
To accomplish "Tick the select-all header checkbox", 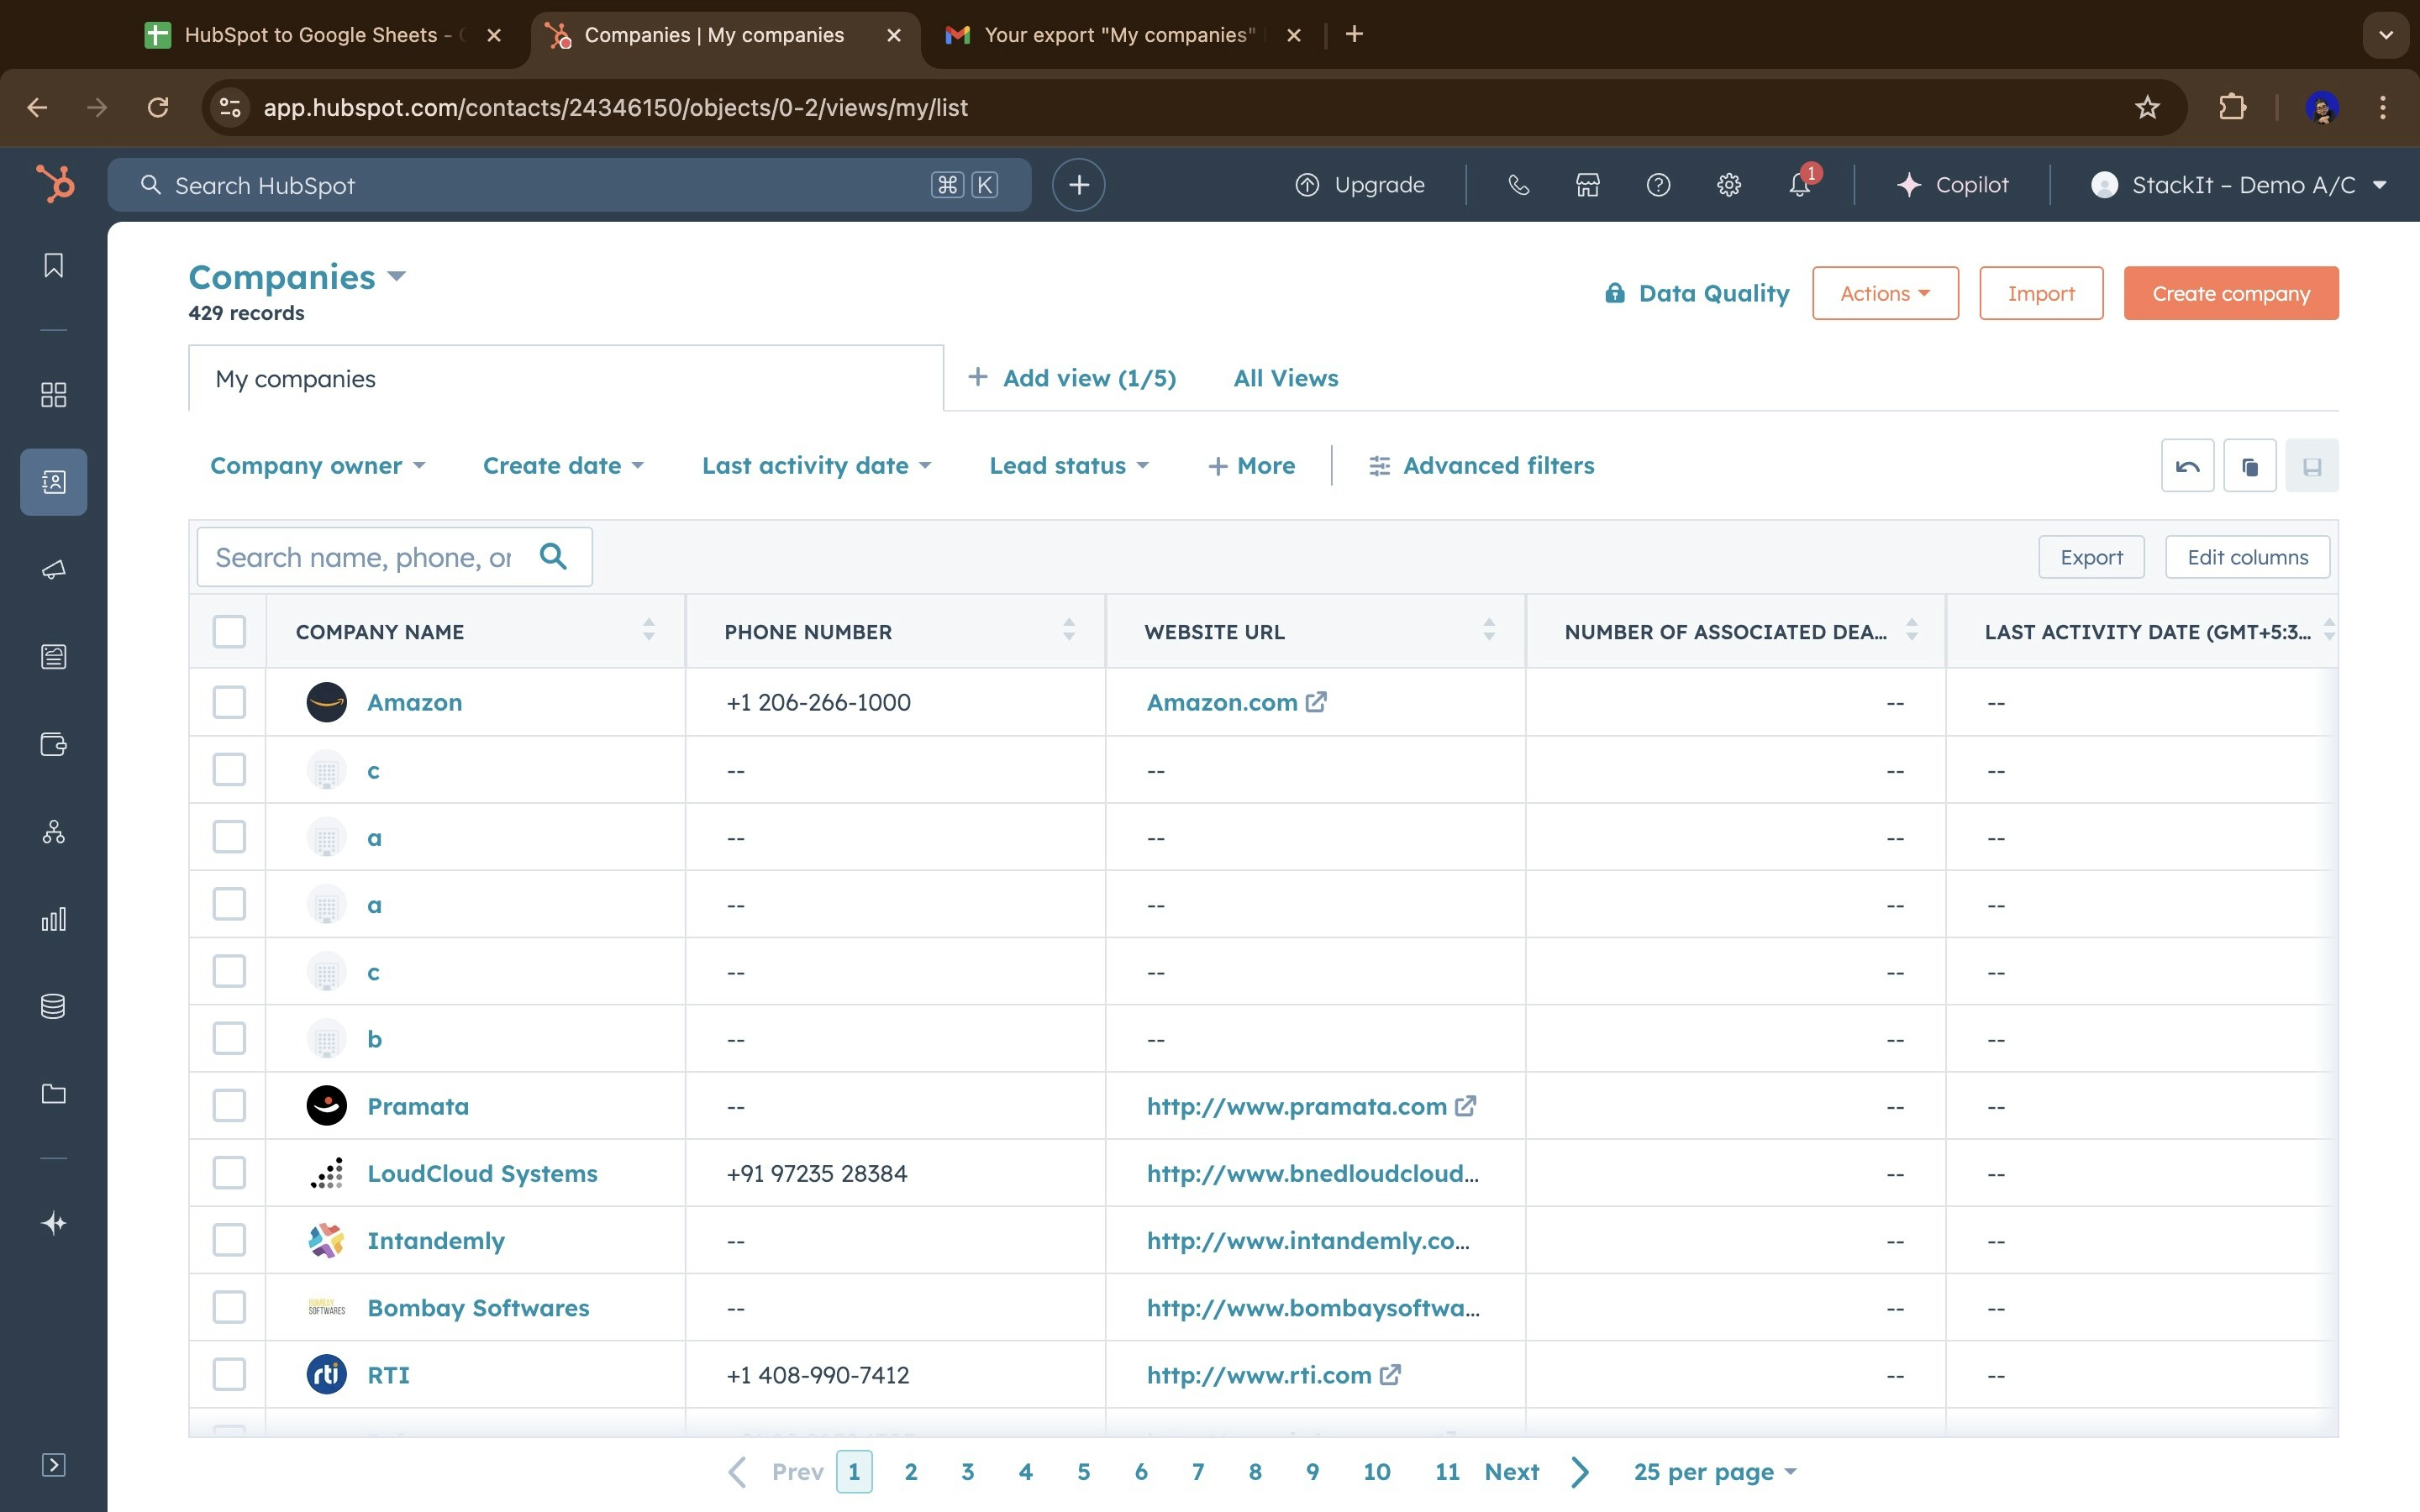I will (229, 632).
